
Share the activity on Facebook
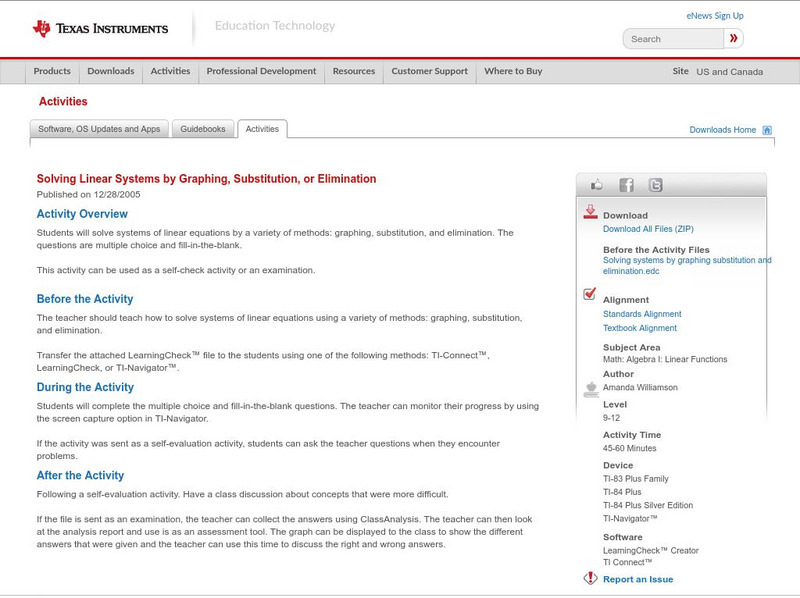627,185
